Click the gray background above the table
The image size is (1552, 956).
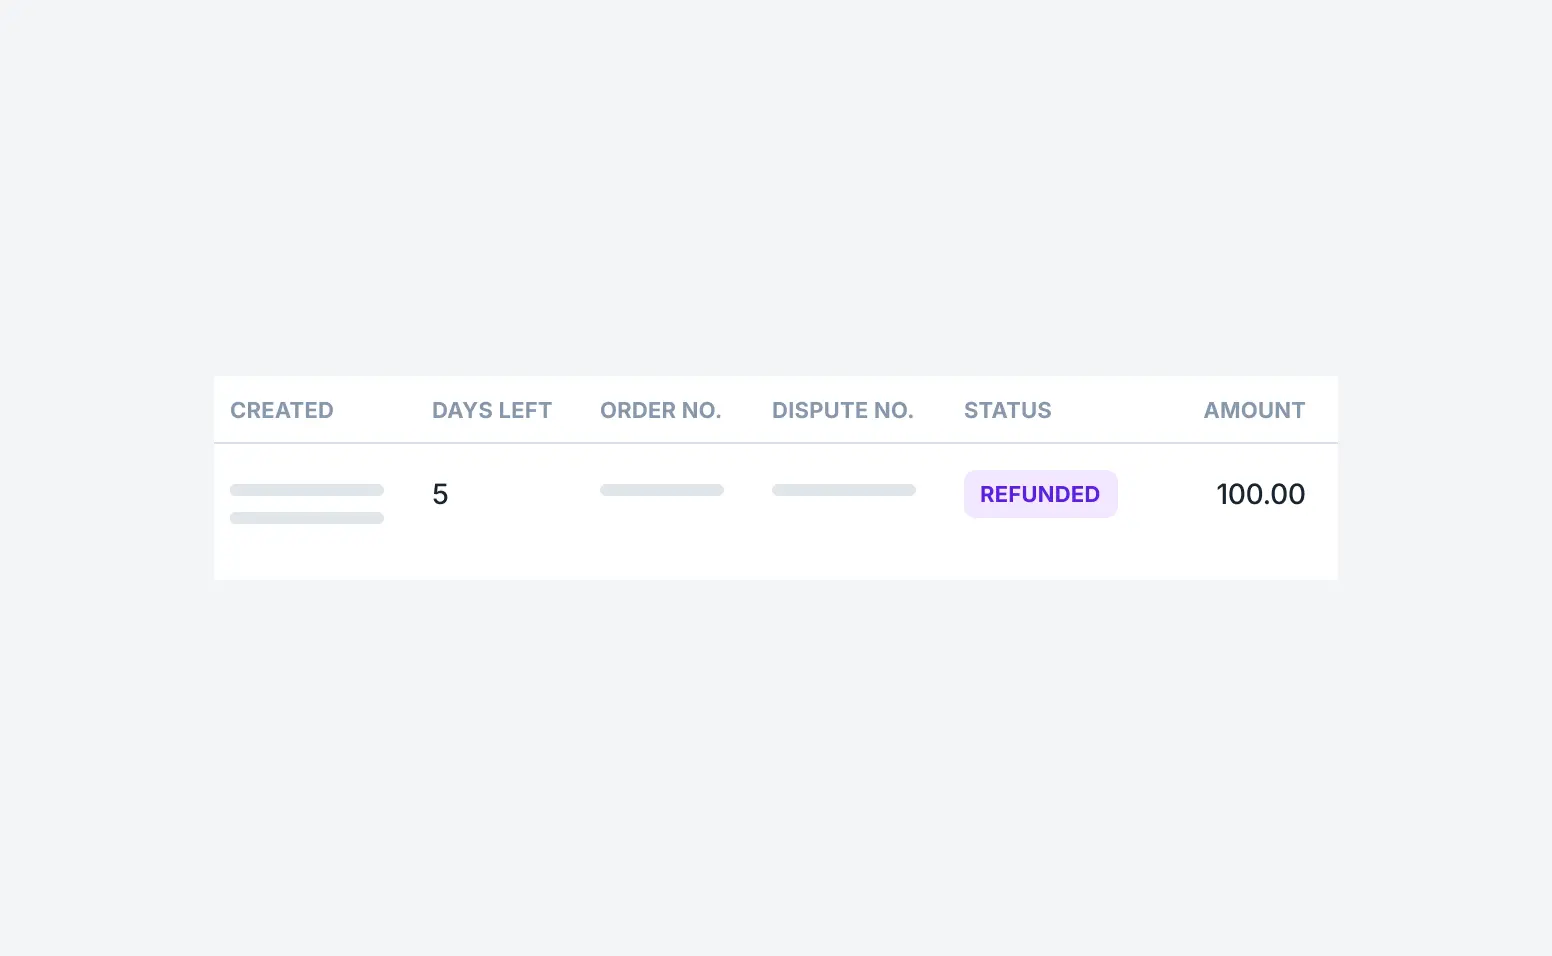775,200
